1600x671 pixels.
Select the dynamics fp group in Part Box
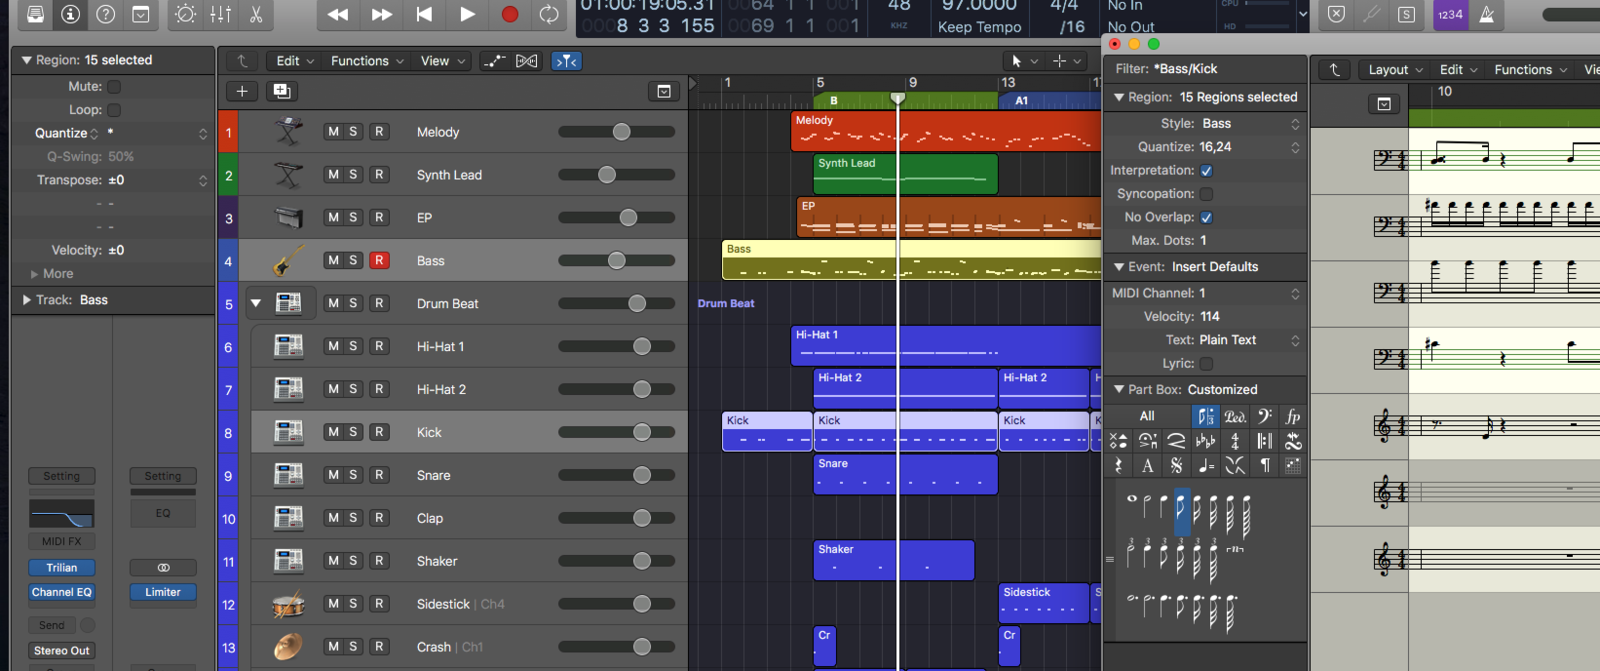(x=1293, y=417)
